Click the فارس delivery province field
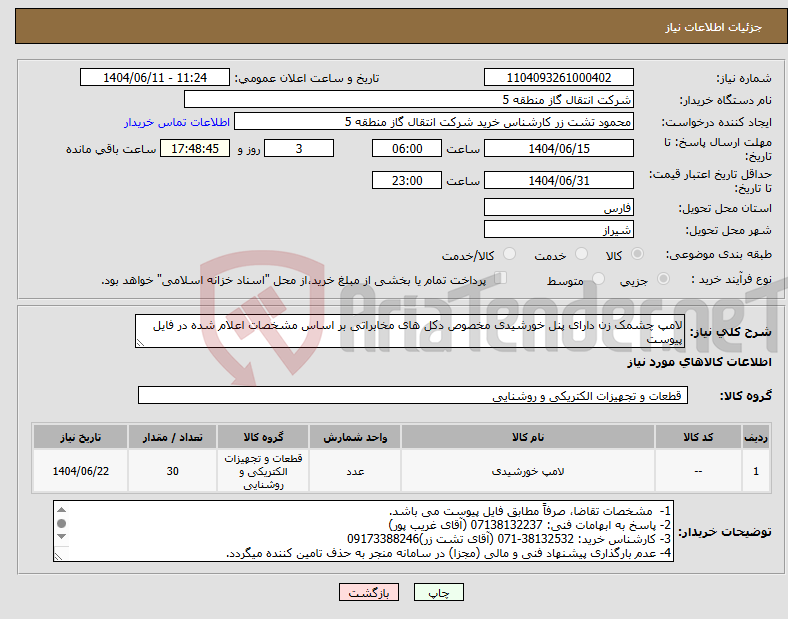The width and height of the screenshot is (788, 619). coord(558,208)
